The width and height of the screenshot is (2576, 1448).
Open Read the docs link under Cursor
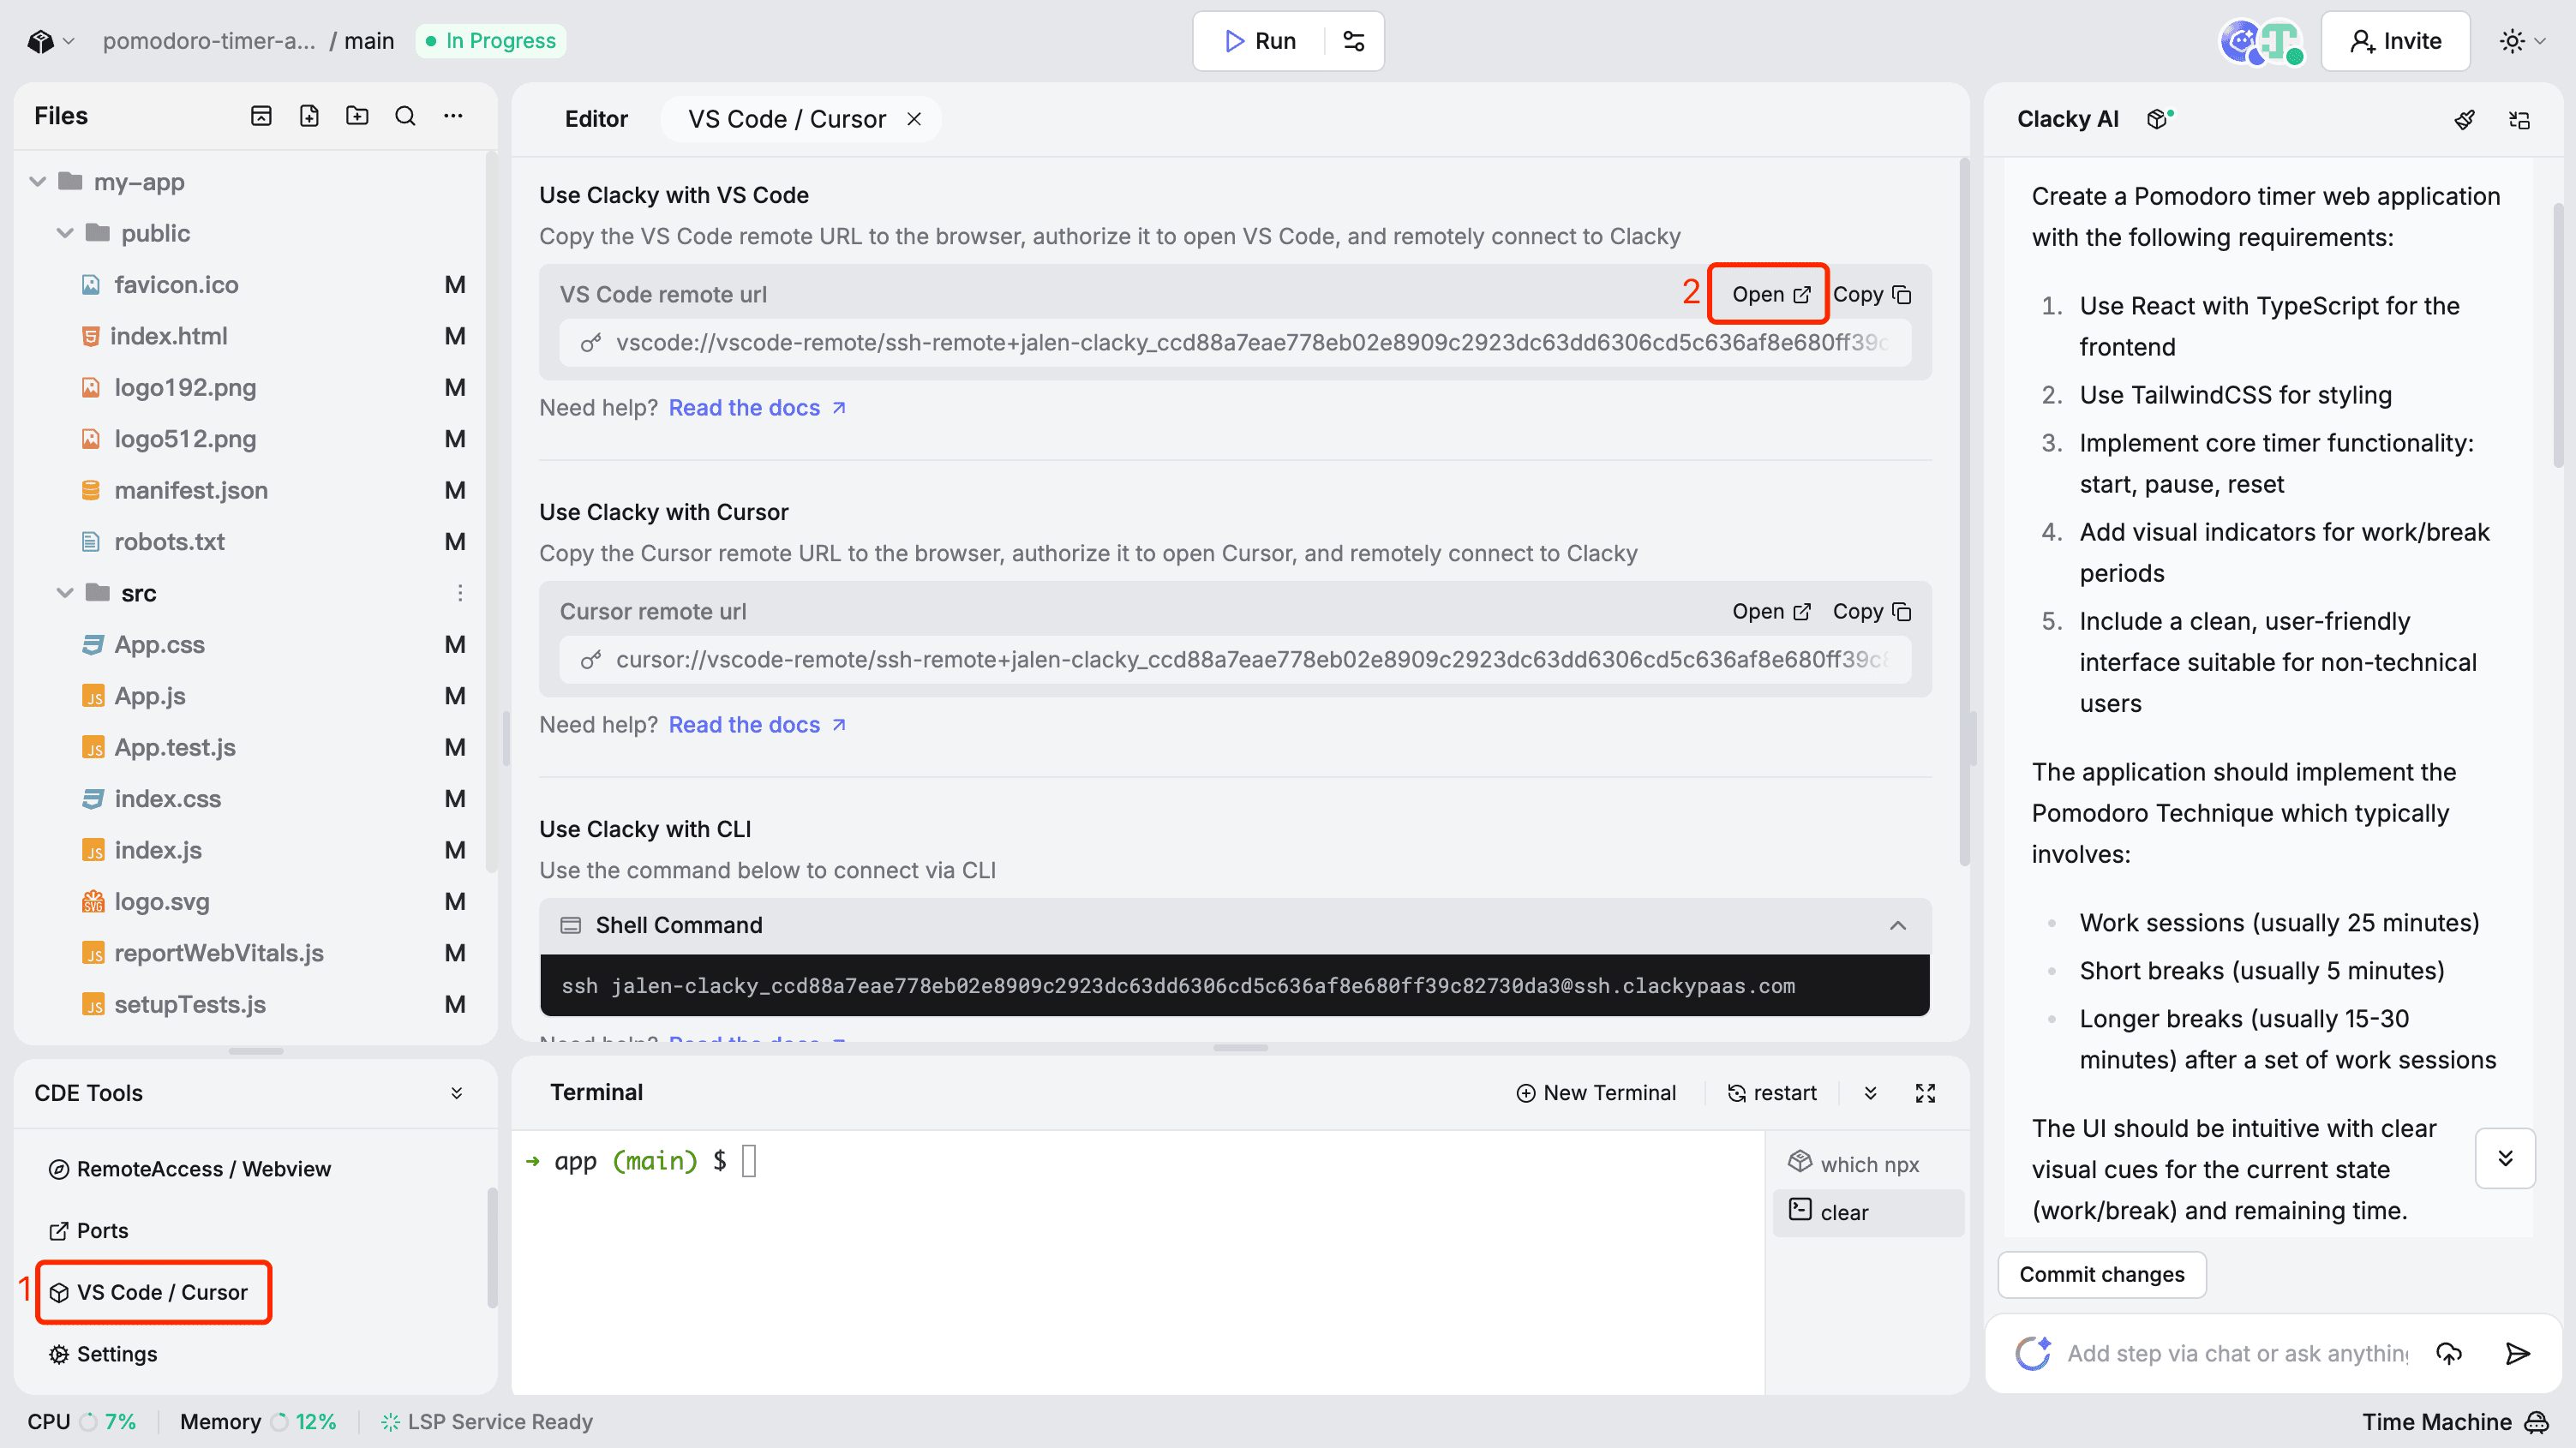(x=757, y=725)
